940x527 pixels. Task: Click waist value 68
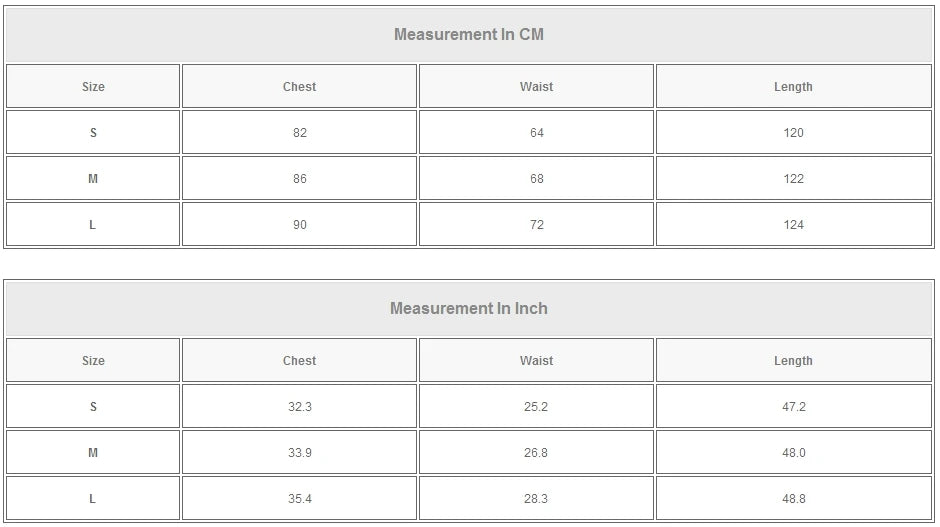537,179
